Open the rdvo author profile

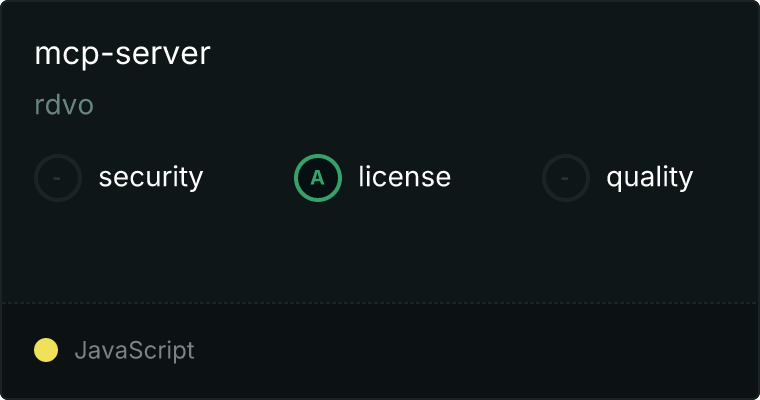[64, 105]
